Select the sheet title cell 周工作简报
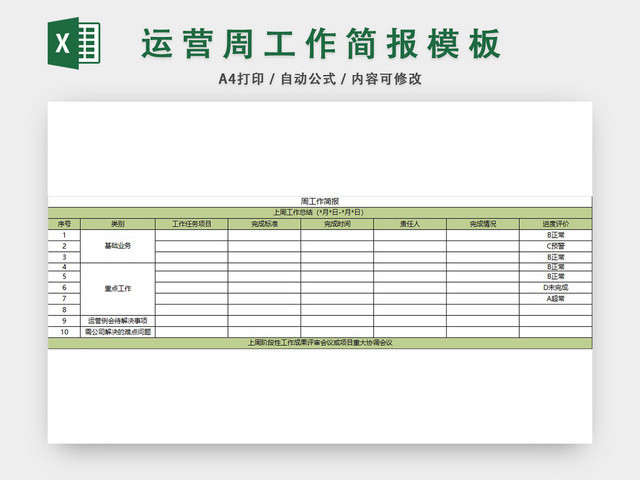The width and height of the screenshot is (640, 480). click(320, 202)
